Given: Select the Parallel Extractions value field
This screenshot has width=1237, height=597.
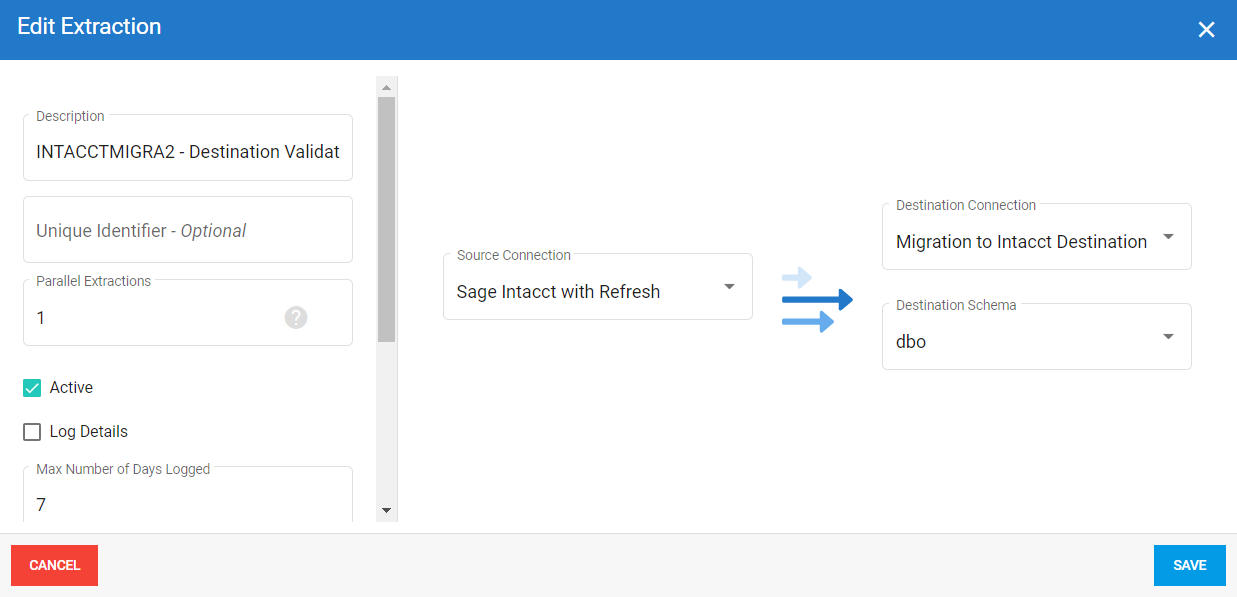Looking at the screenshot, I should [x=150, y=318].
